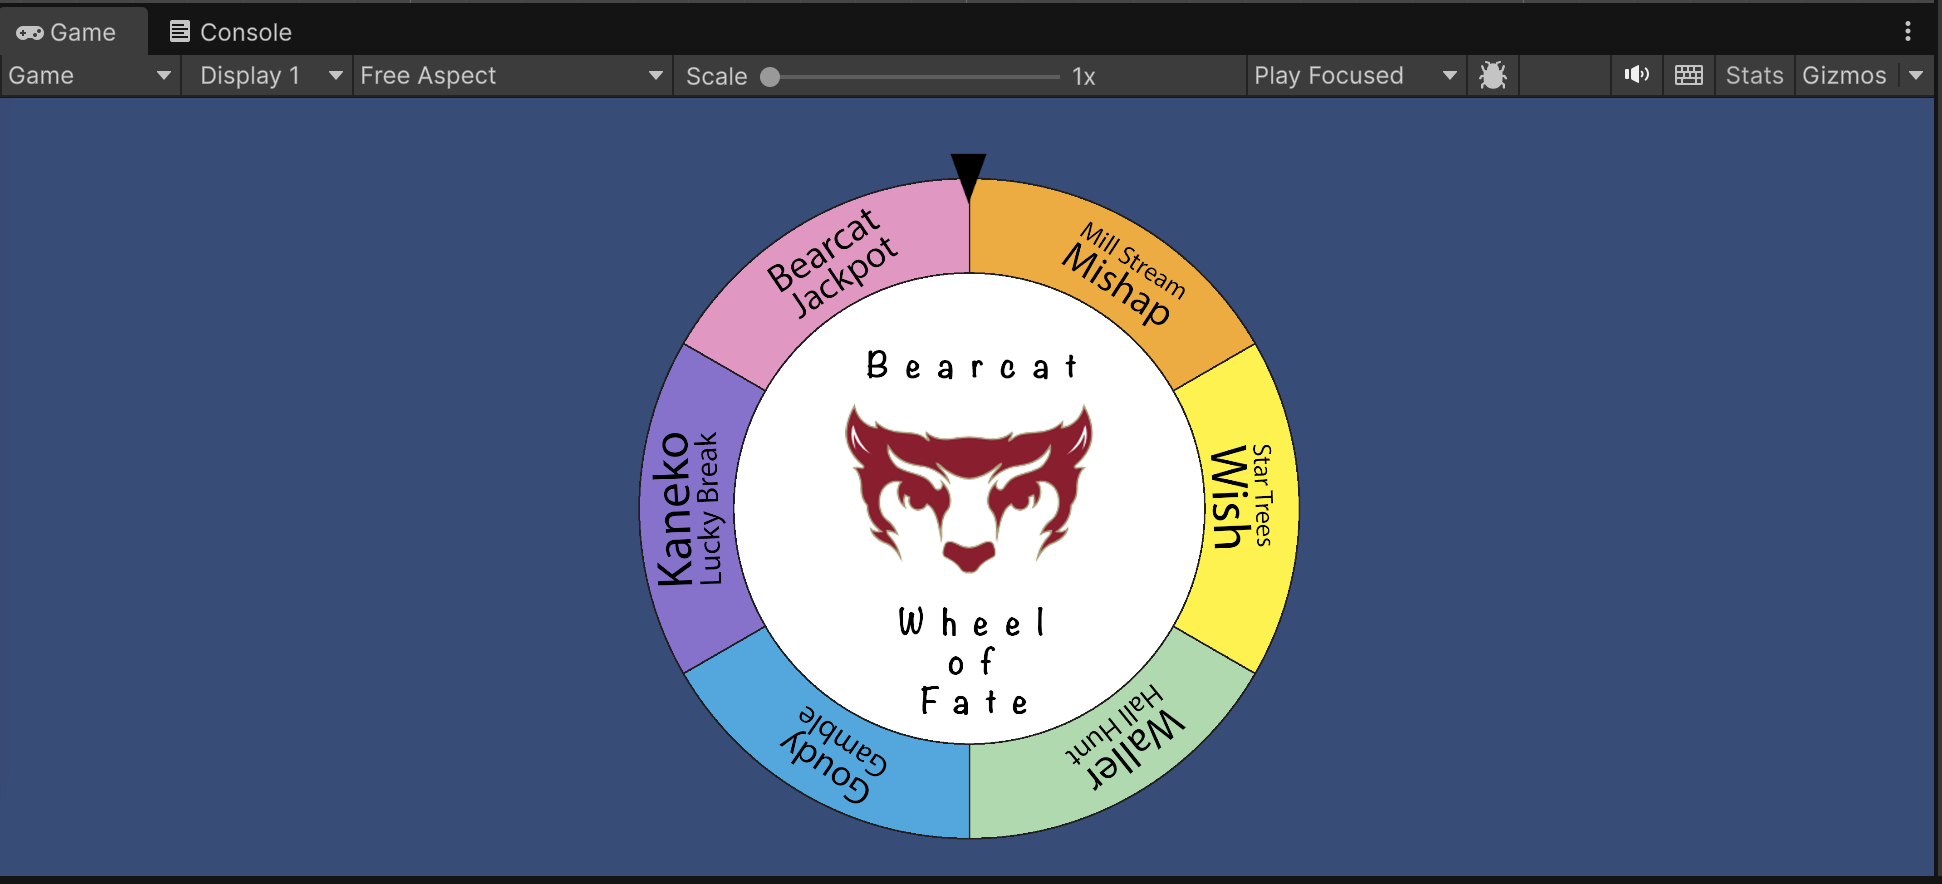1942x884 pixels.
Task: Switch to the Console tab
Action: click(232, 32)
